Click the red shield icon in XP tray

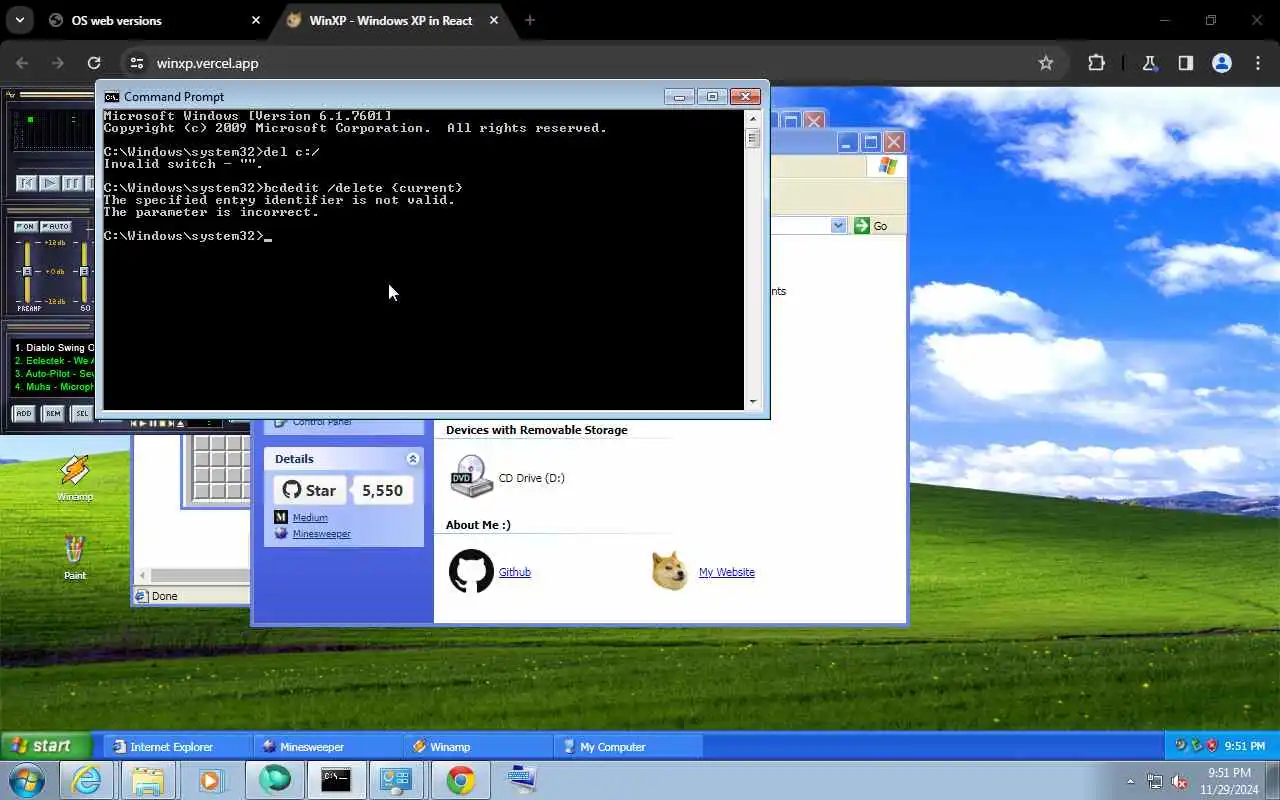pyautogui.click(x=1212, y=746)
